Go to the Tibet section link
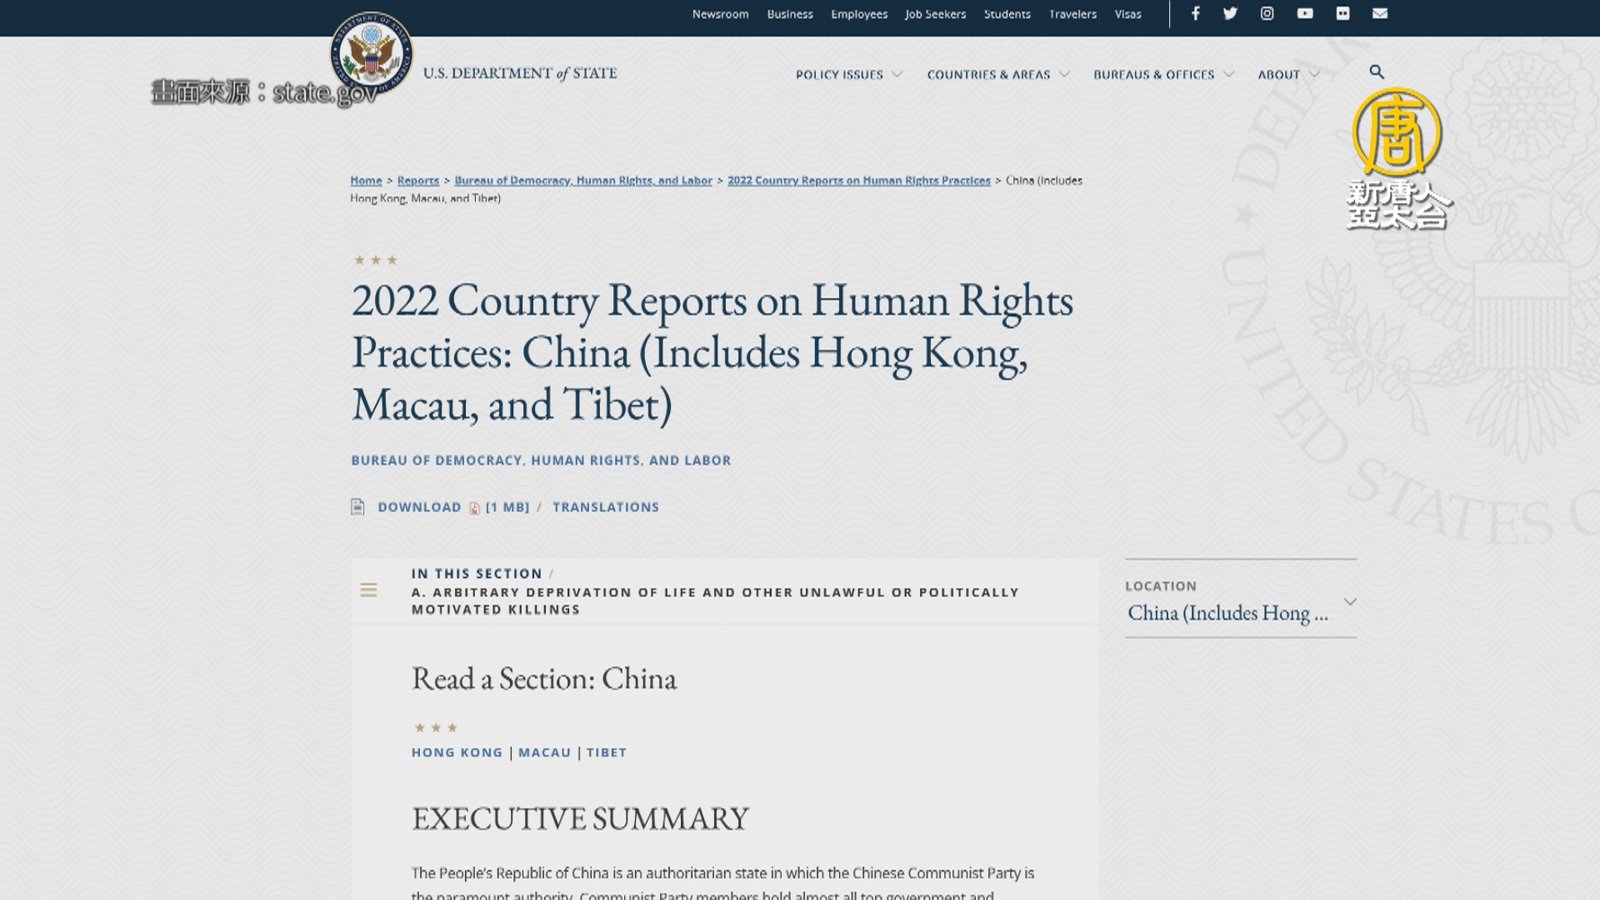1600x900 pixels. (606, 752)
